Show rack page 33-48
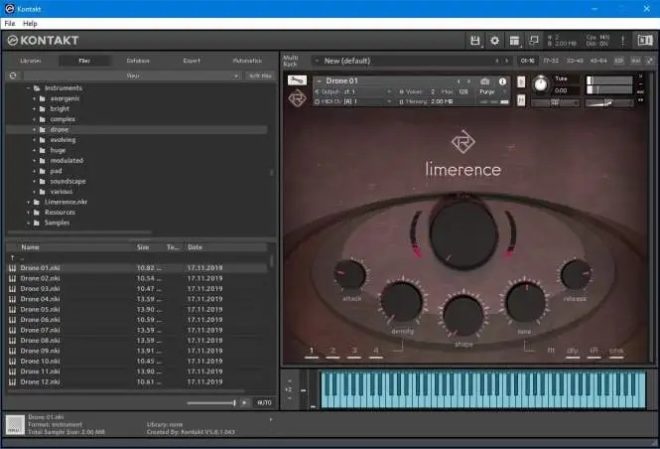 pos(575,61)
